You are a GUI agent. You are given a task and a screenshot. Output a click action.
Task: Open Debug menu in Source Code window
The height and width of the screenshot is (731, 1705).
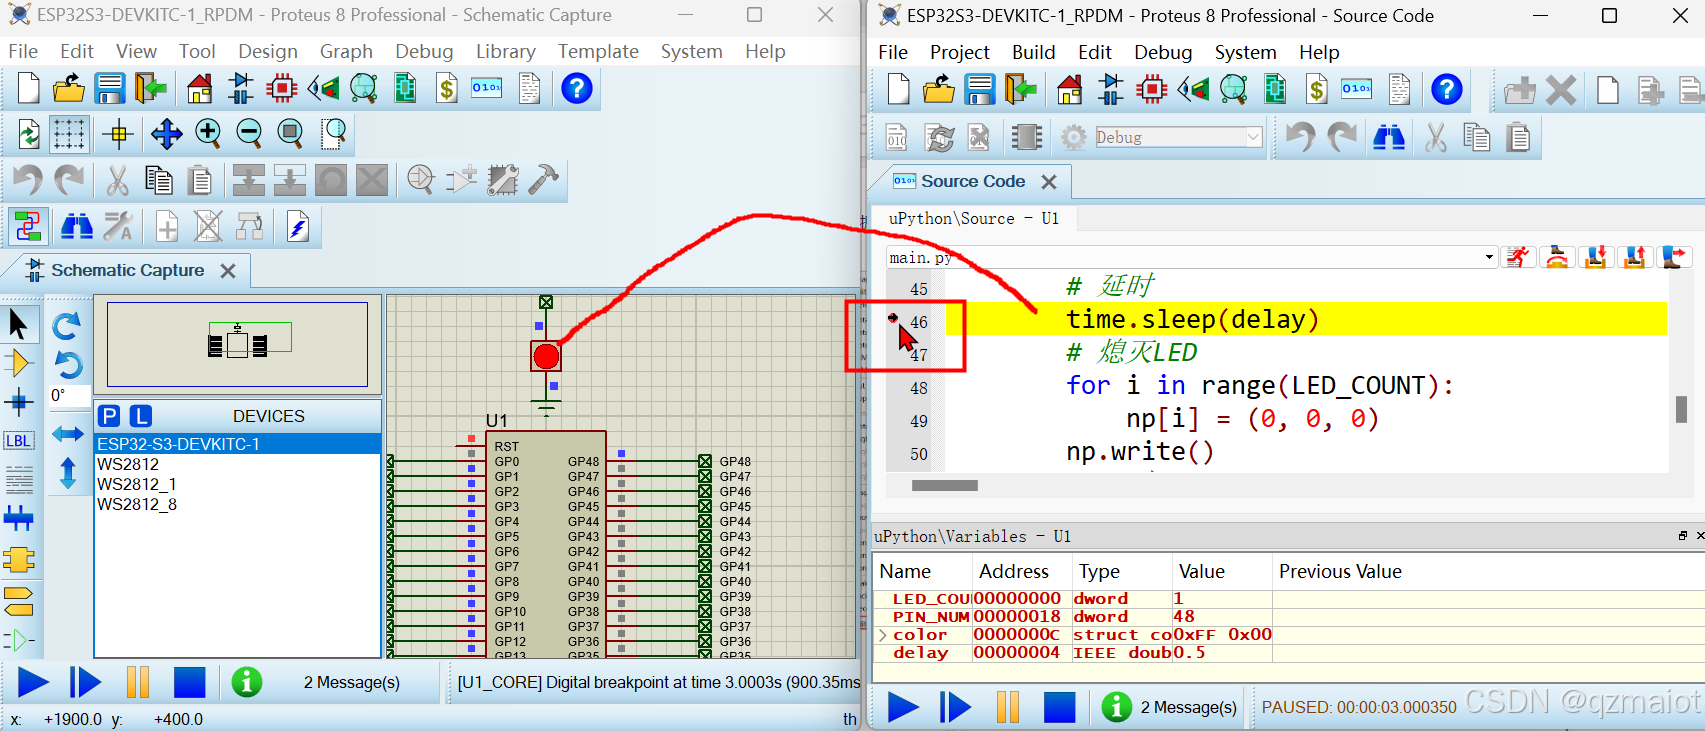click(1163, 52)
